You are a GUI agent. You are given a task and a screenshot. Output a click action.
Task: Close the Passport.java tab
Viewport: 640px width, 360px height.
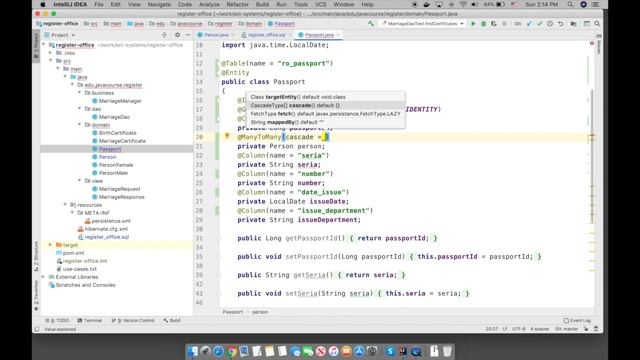pyautogui.click(x=338, y=35)
